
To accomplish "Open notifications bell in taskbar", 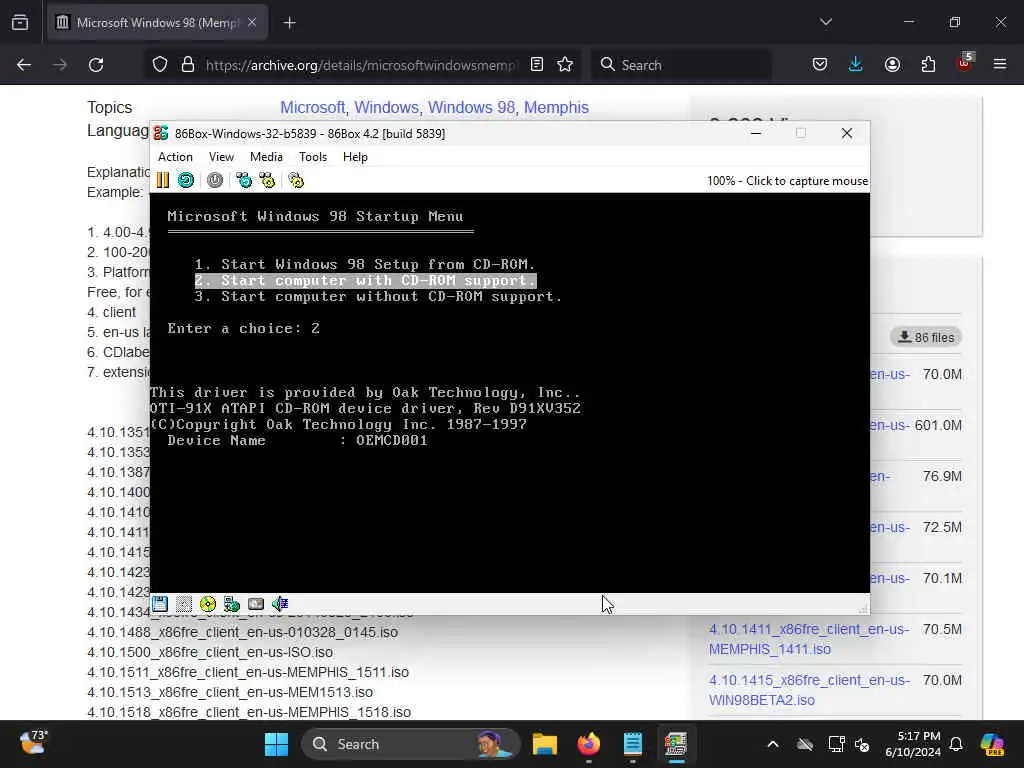I will click(956, 744).
